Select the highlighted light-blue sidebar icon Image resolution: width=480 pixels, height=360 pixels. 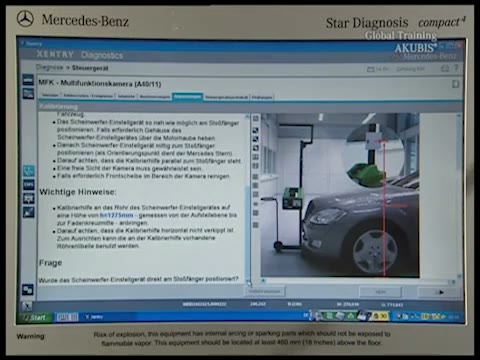click(x=29, y=171)
